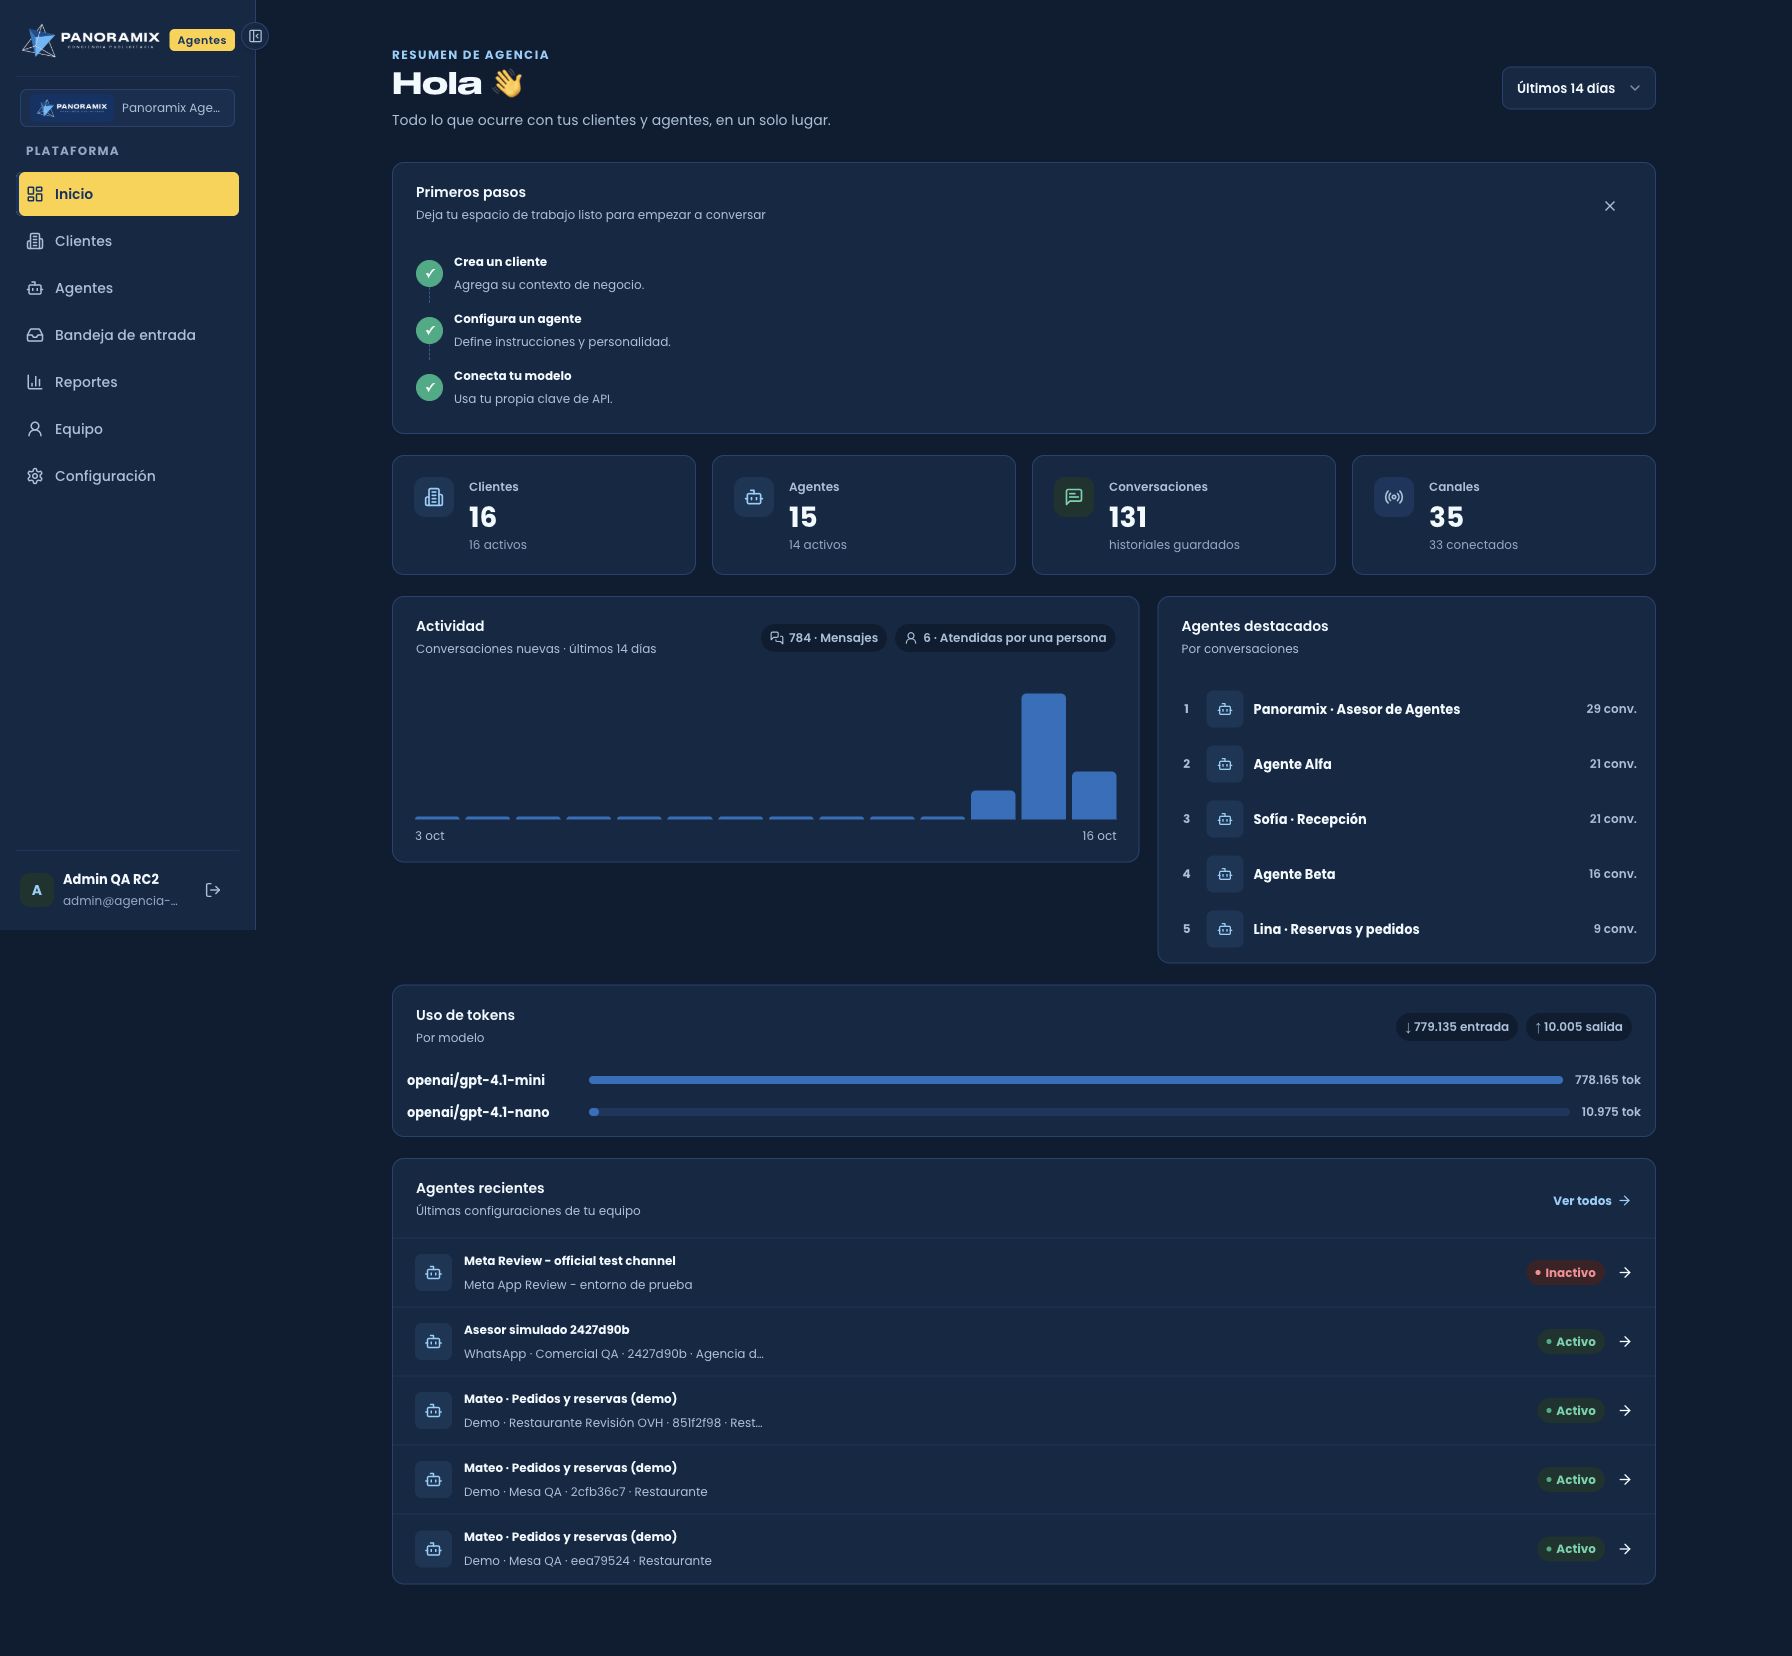Screen dimensions: 1792x1656
Task: Click the 10.005 salida token chip
Action: click(1578, 1027)
